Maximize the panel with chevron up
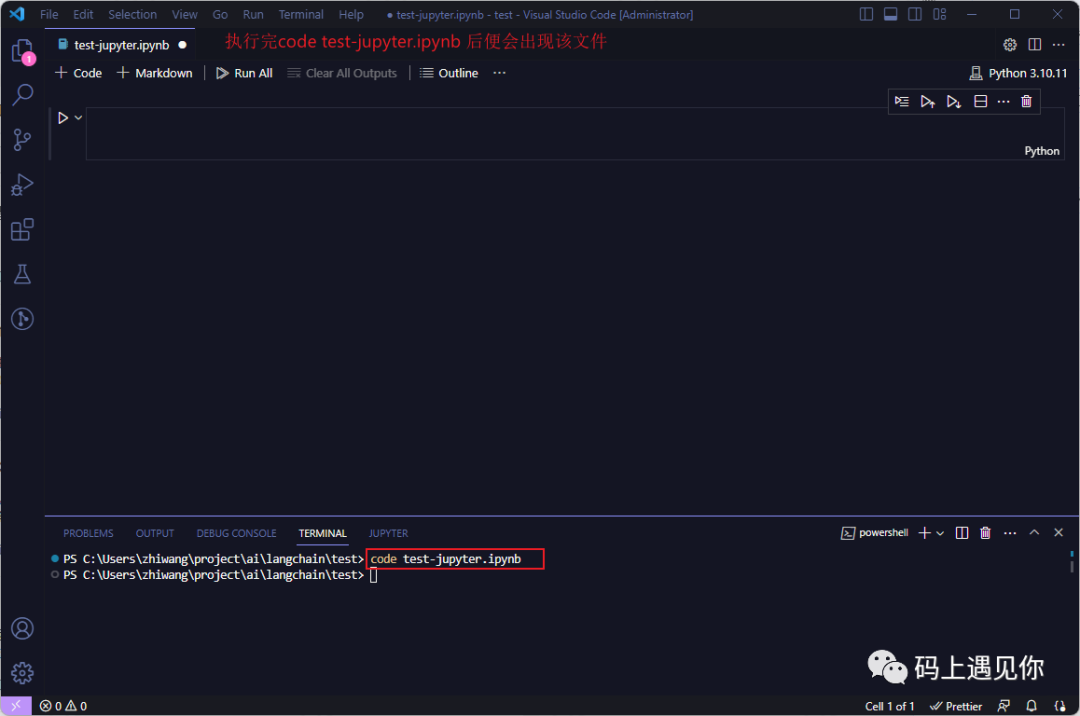The image size is (1080, 716). point(1034,532)
